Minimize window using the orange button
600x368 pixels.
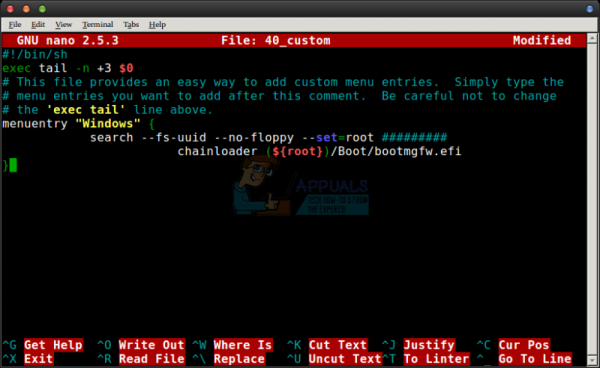pos(26,8)
